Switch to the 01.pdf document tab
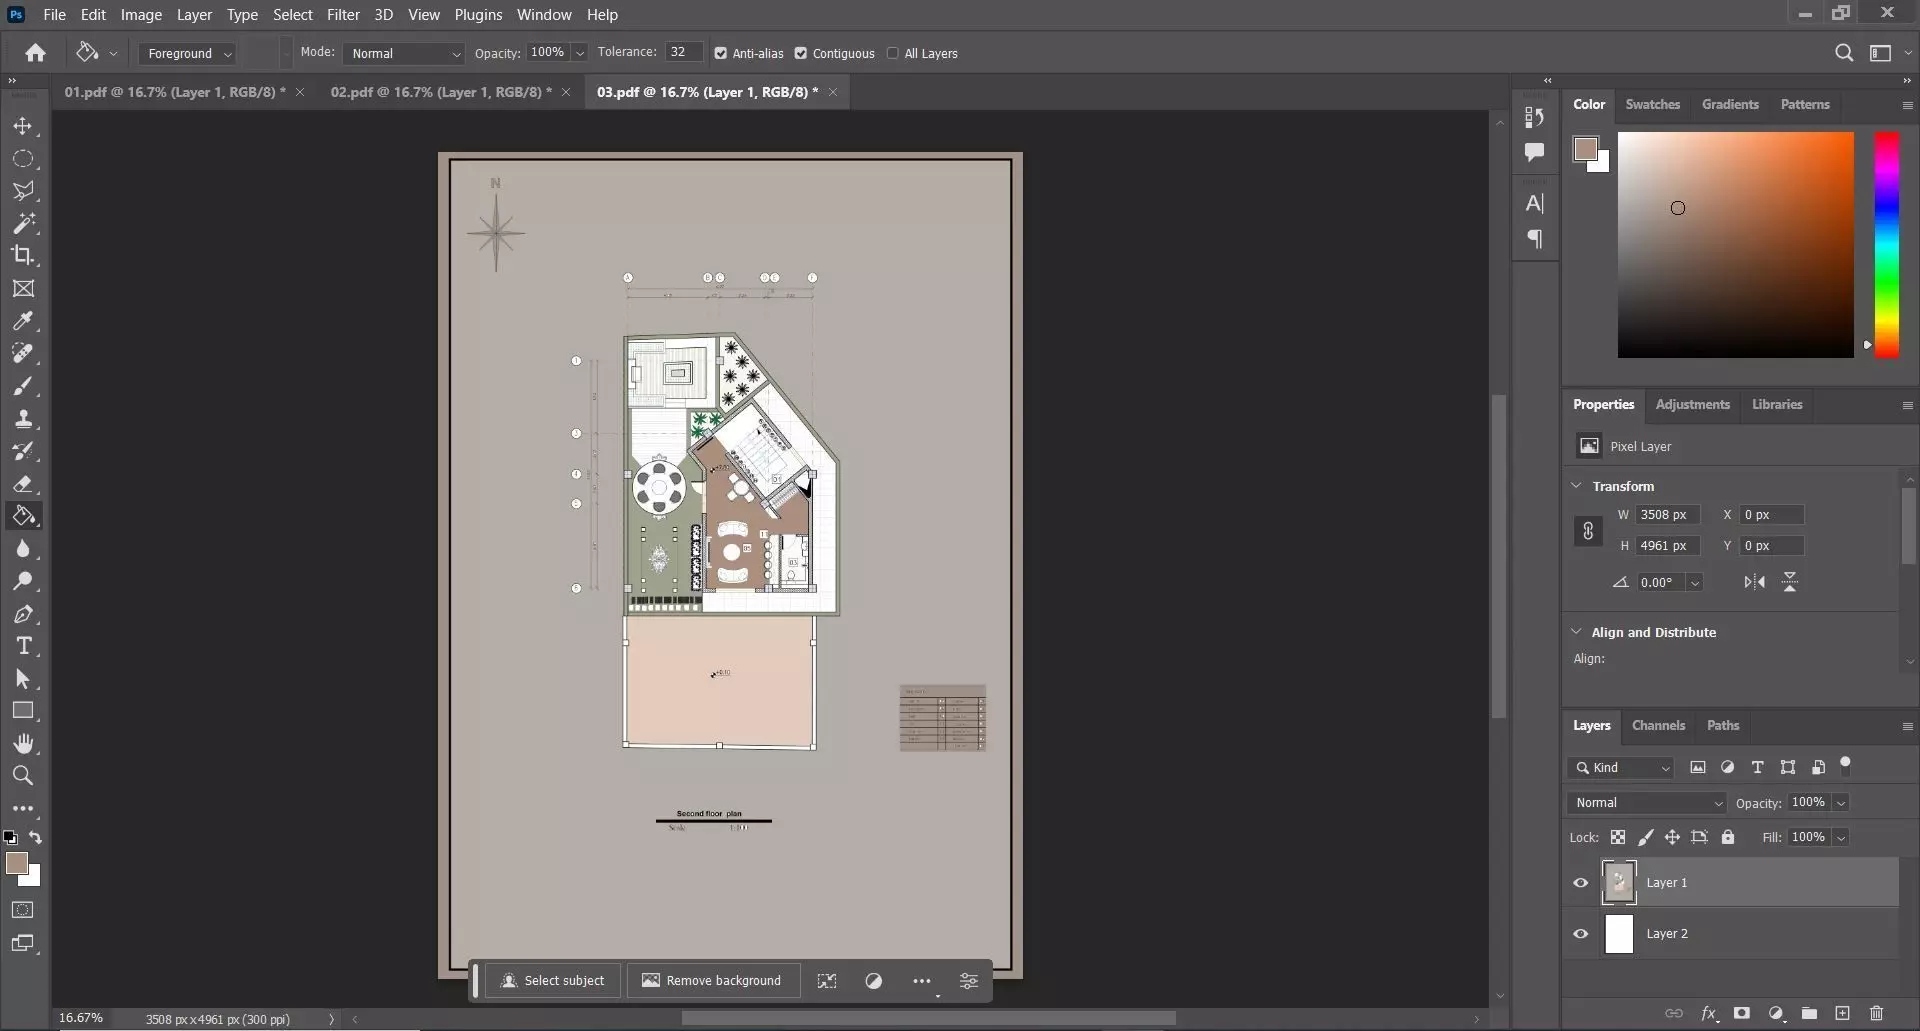The width and height of the screenshot is (1920, 1031). coord(175,92)
